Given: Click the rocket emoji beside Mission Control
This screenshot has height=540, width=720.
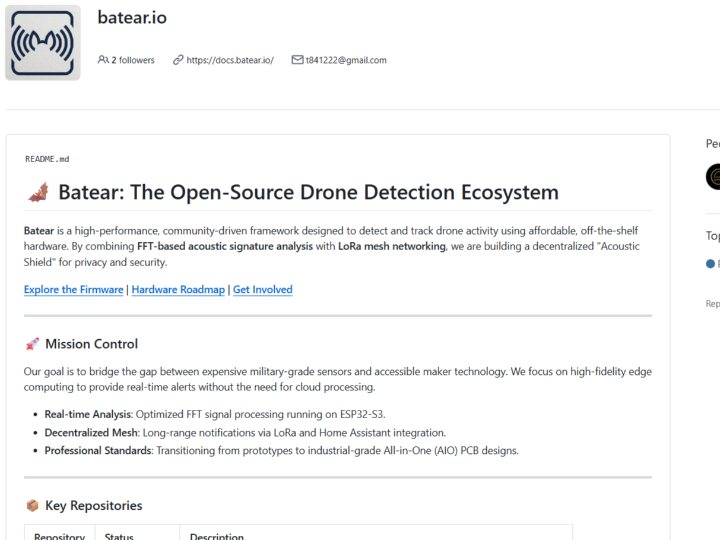Looking at the screenshot, I should tap(32, 344).
